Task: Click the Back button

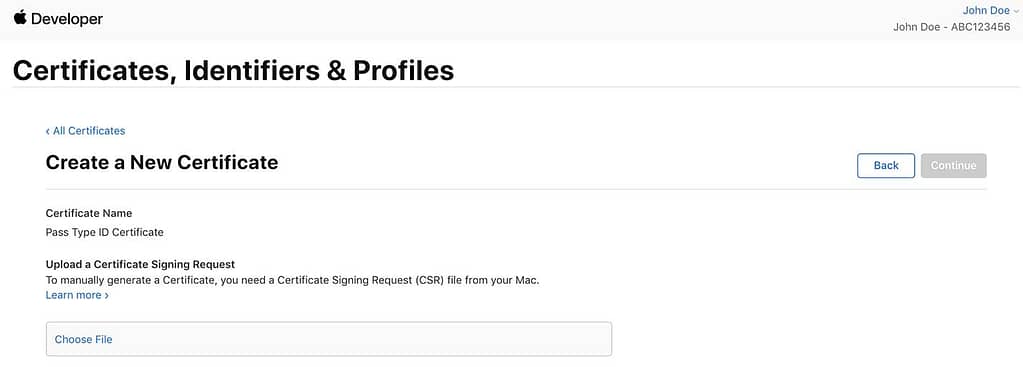Action: (886, 166)
